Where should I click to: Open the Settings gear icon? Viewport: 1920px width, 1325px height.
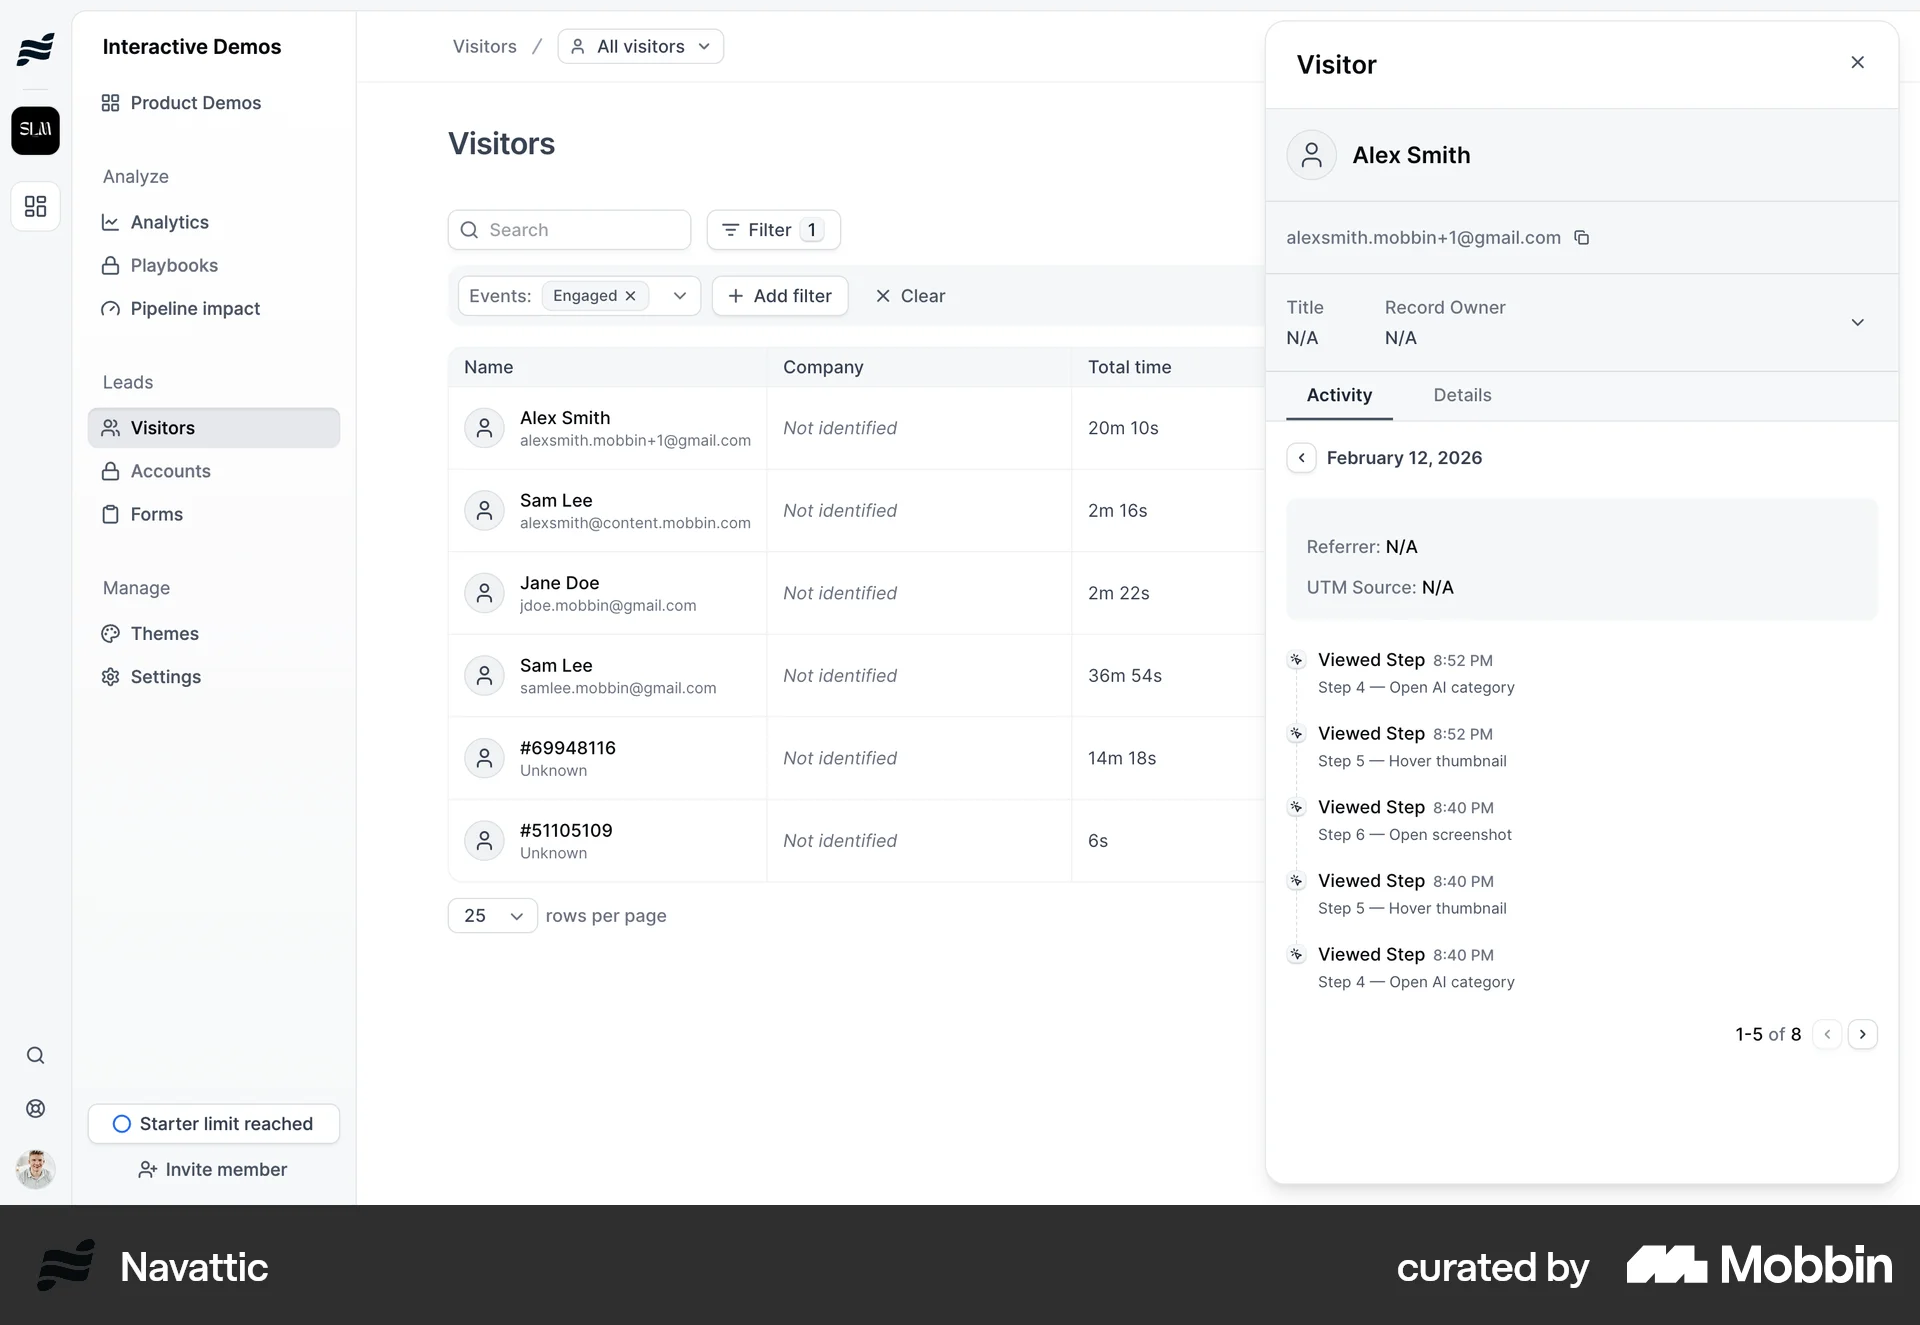[x=110, y=677]
